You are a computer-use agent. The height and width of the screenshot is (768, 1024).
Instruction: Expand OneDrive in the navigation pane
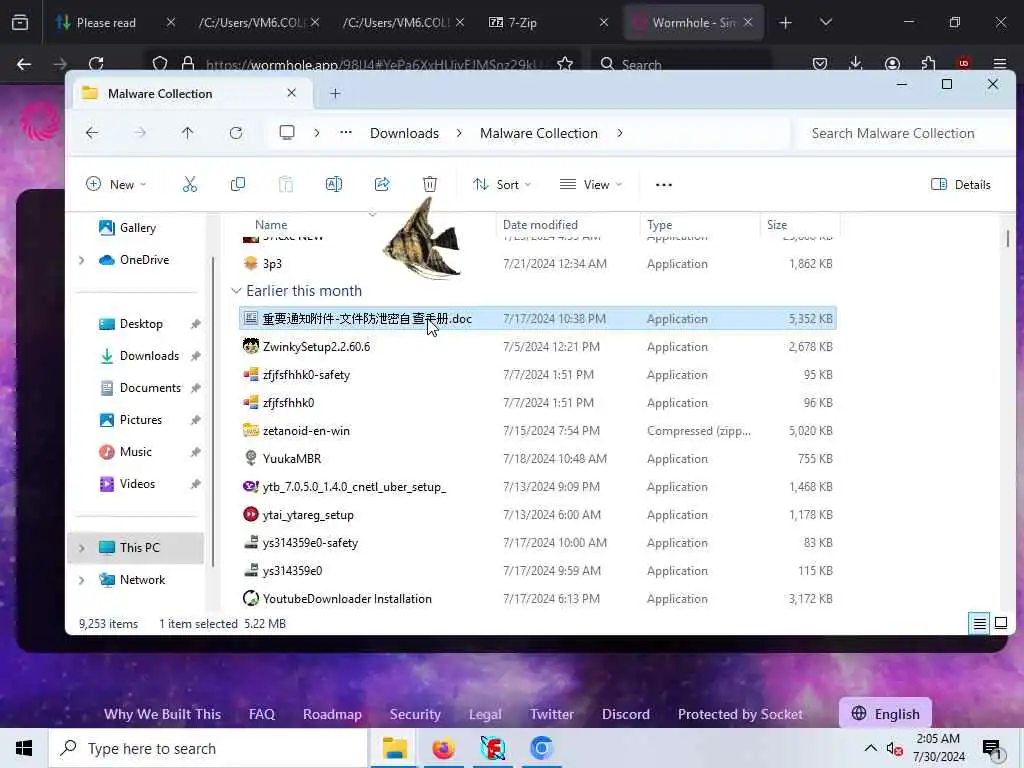[82, 260]
